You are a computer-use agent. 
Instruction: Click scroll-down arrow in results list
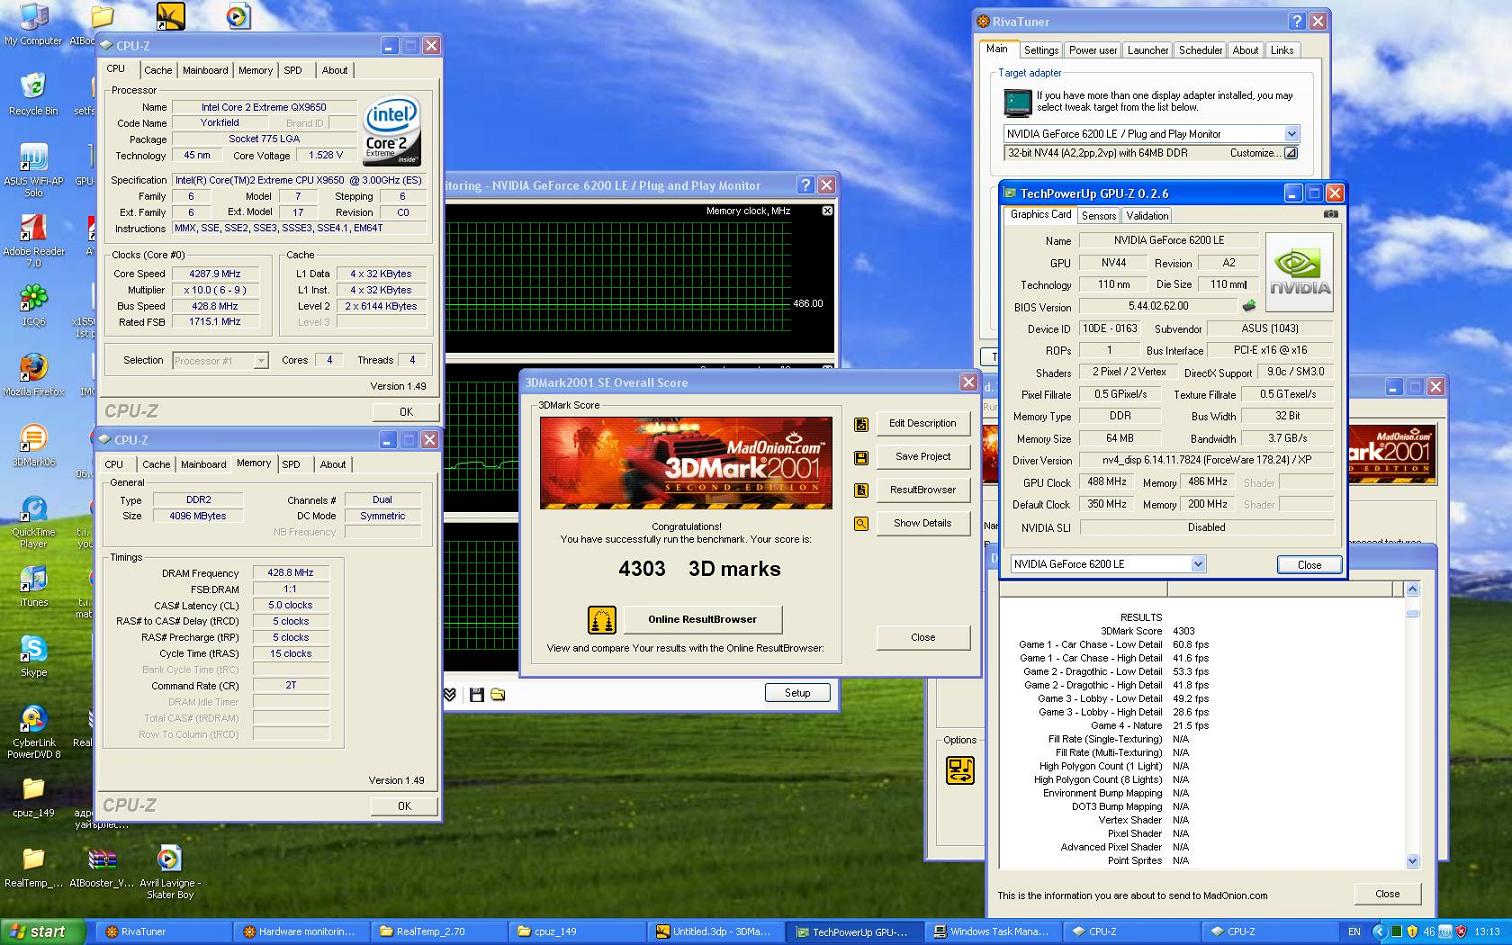pyautogui.click(x=1412, y=860)
